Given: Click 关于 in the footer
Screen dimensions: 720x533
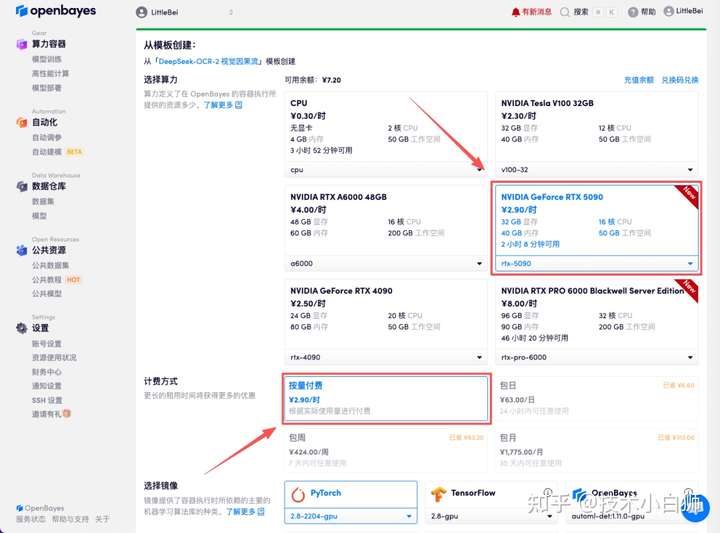Looking at the screenshot, I should [102, 519].
